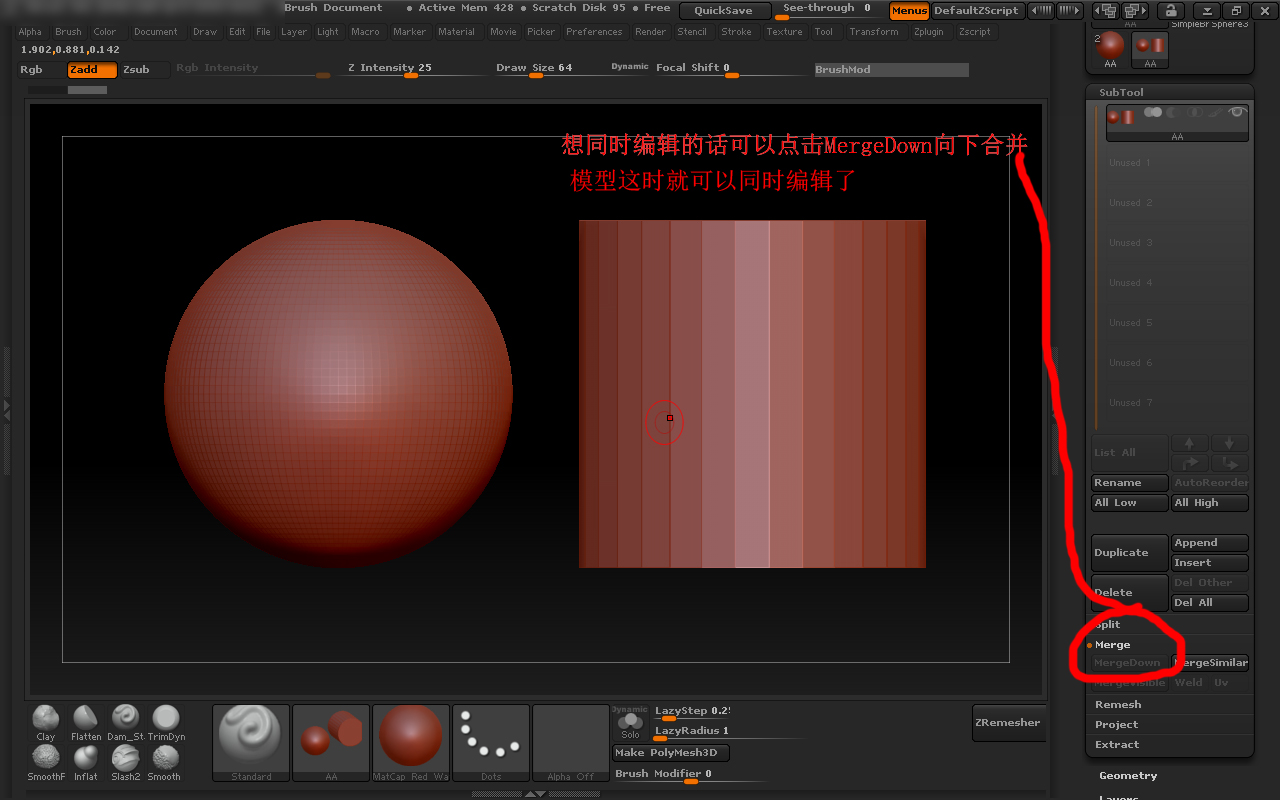This screenshot has height=800, width=1280.
Task: Select the sphere-and-cylinder AA tool thumbnail
Action: pyautogui.click(x=1150, y=49)
